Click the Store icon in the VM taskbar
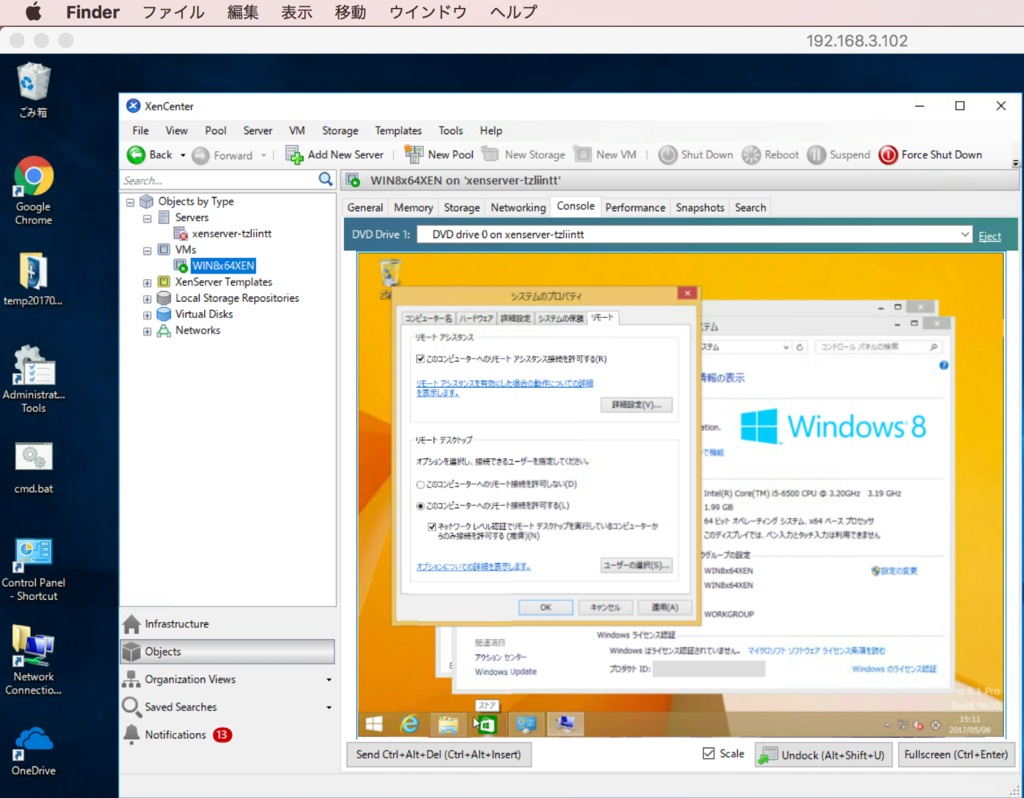Viewport: 1024px width, 798px height. 487,724
